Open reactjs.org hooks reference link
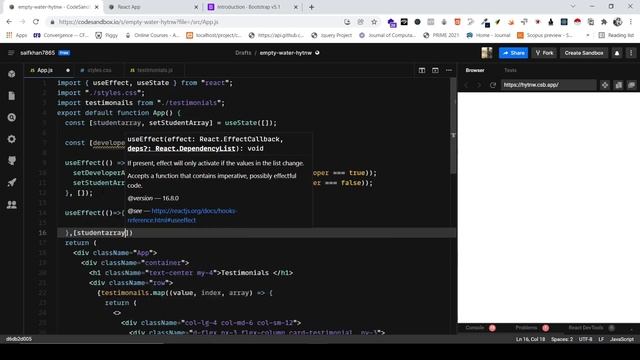The height and width of the screenshot is (360, 640). pos(182,216)
